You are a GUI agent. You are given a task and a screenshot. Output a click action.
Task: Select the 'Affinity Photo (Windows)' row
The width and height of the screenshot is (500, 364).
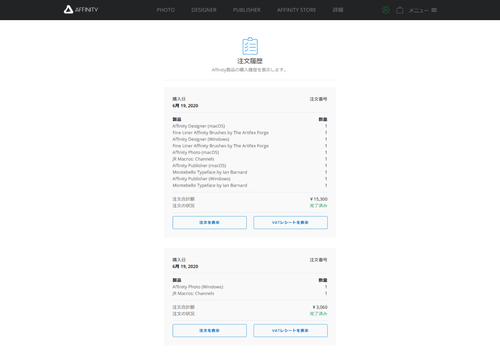point(250,287)
